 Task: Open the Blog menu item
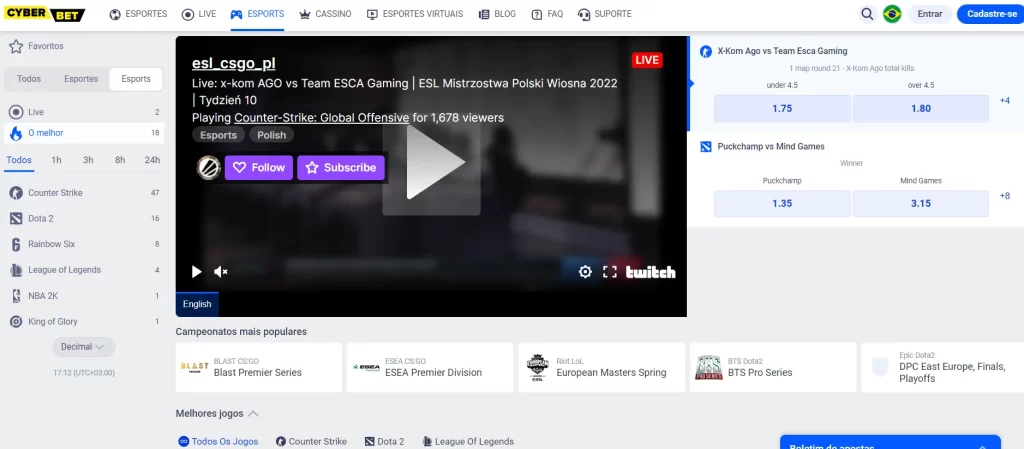[x=497, y=14]
